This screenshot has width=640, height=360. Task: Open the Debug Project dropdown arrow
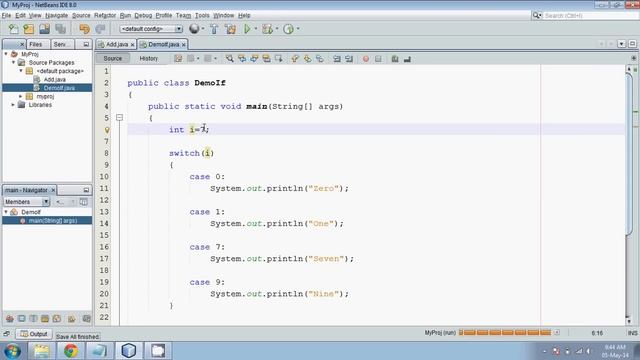click(x=277, y=29)
